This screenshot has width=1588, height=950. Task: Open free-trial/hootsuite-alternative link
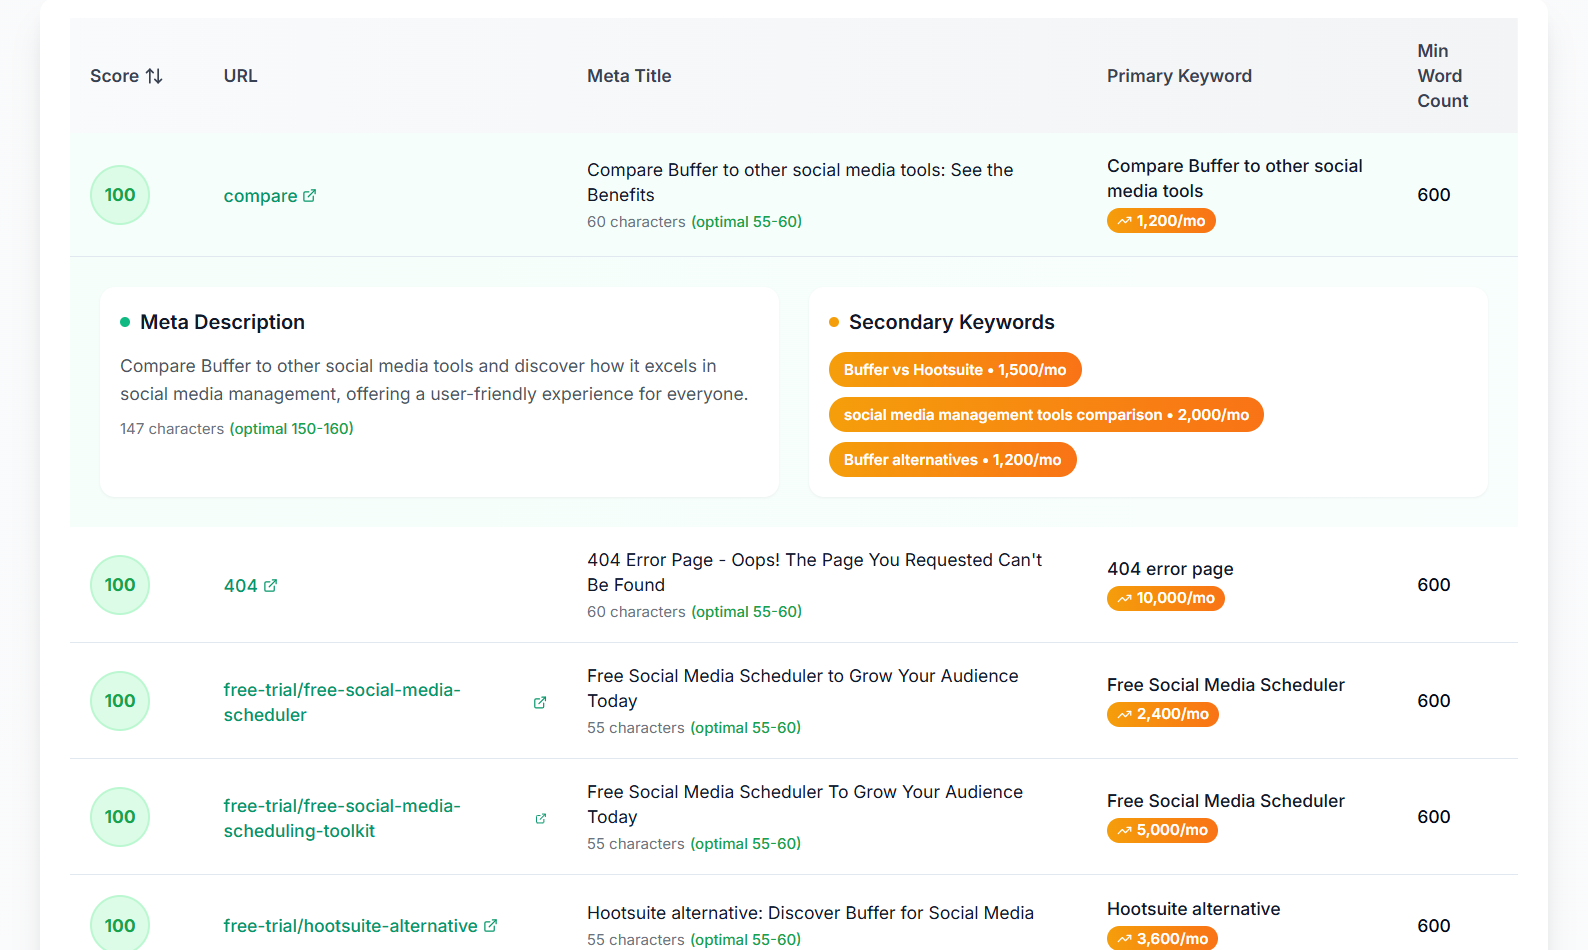[x=350, y=926]
